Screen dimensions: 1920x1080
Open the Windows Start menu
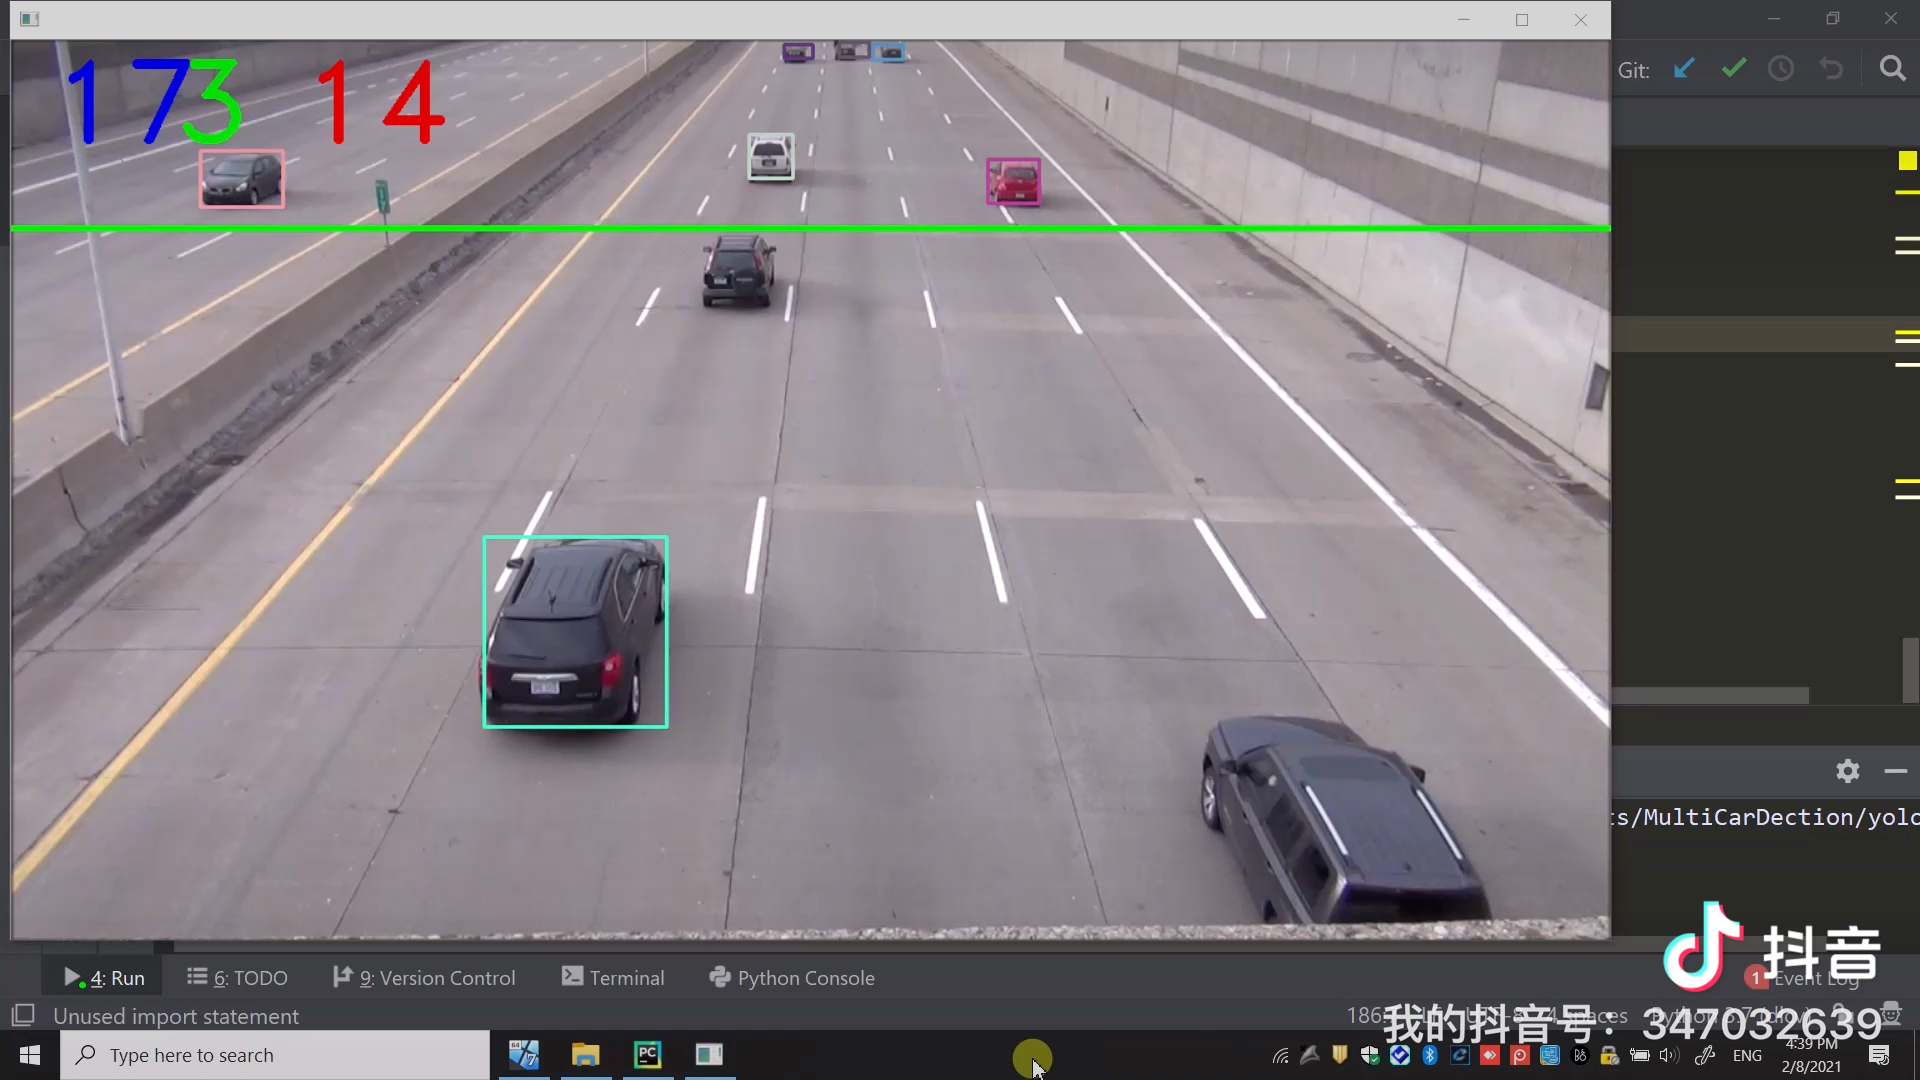(x=30, y=1055)
